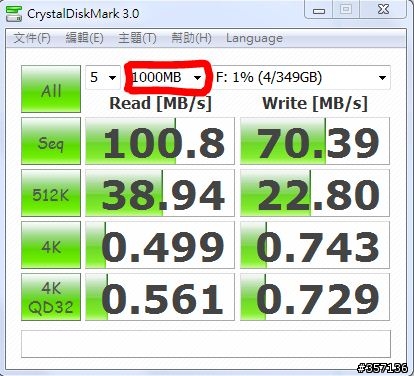The image size is (414, 376).
Task: Click the Write [MB/s] column header
Action: (315, 103)
